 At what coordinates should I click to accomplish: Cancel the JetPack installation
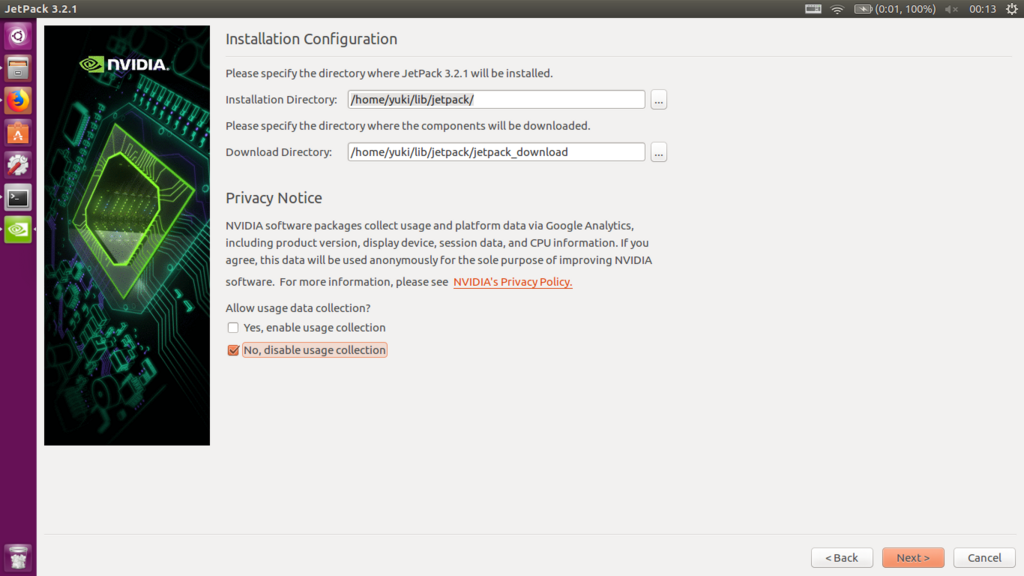pos(984,558)
